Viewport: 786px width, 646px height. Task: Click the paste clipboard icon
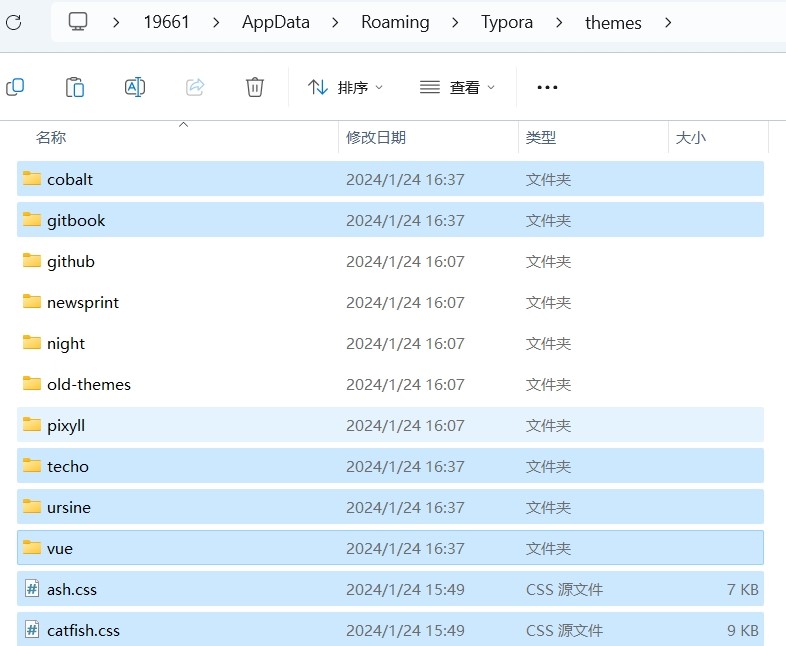pos(75,87)
